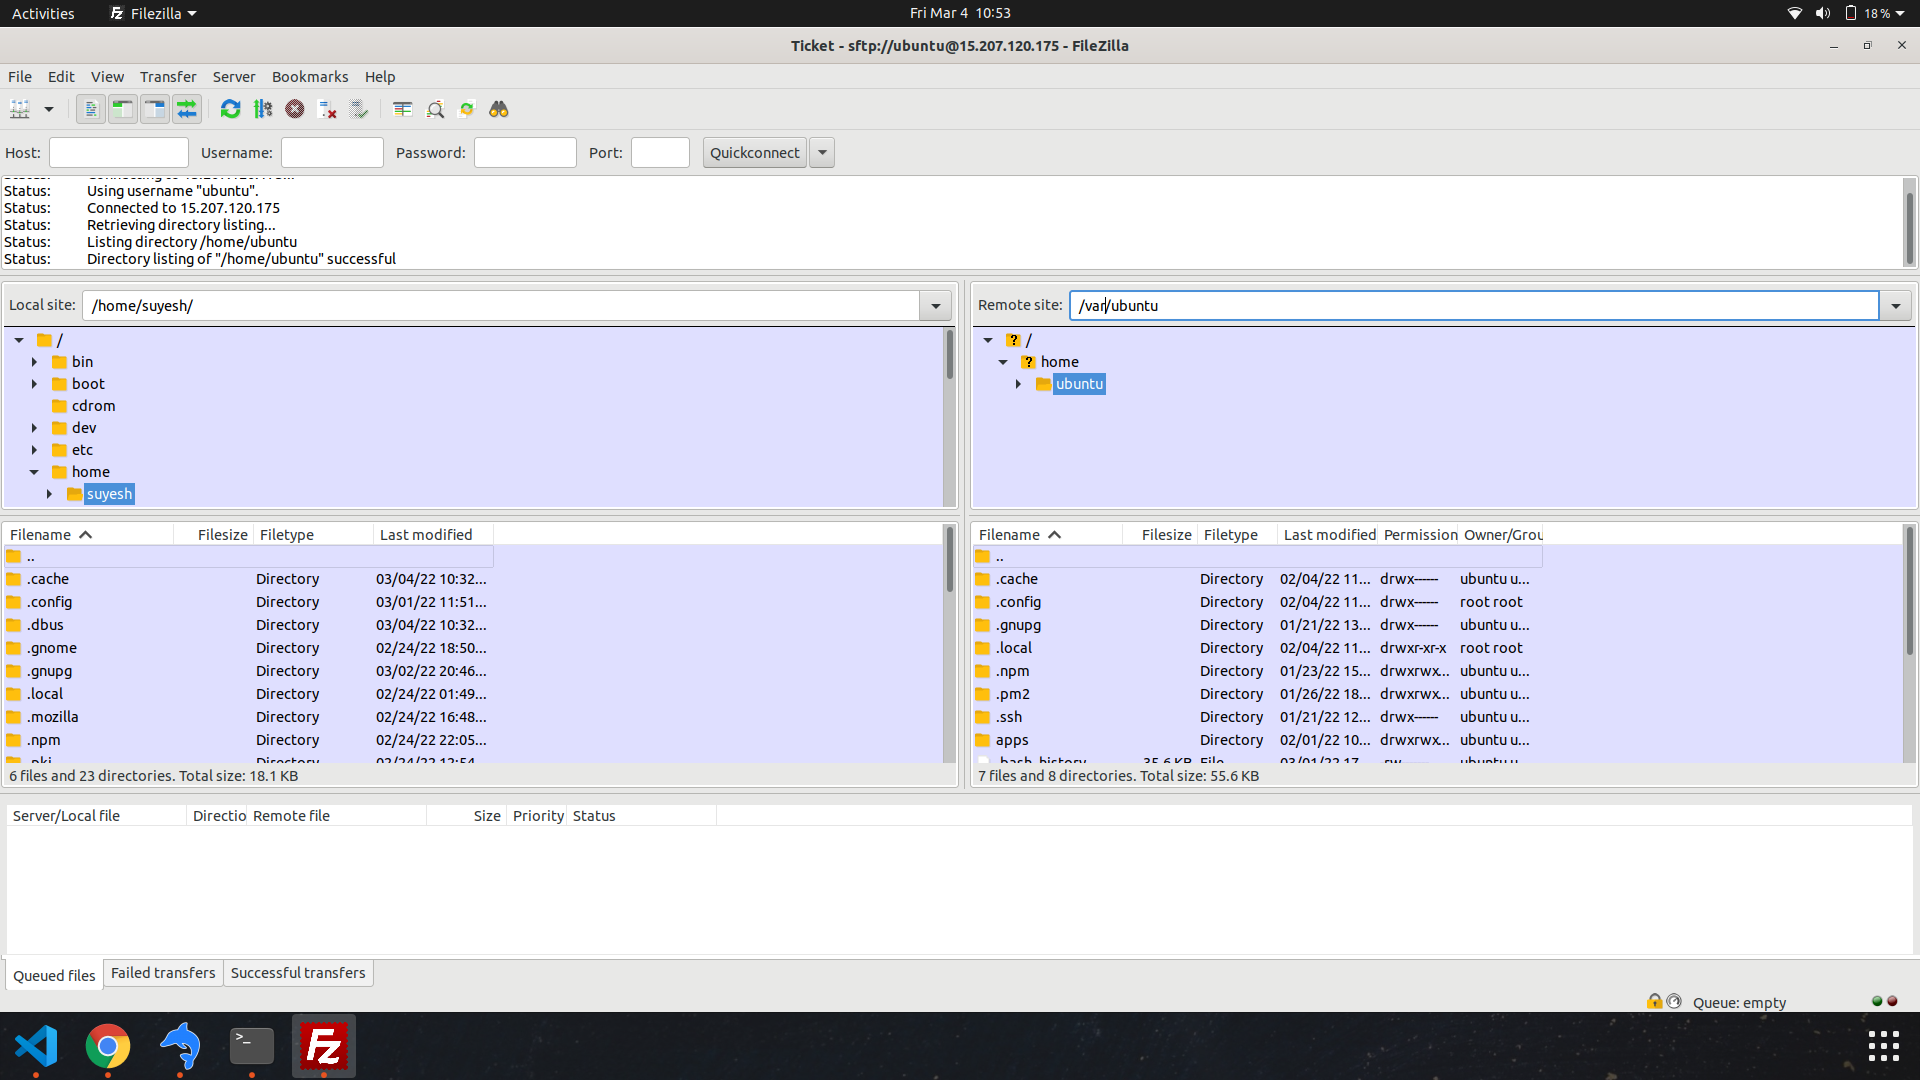Toggle the transfer queue display
This screenshot has width=1920, height=1080.
(187, 109)
